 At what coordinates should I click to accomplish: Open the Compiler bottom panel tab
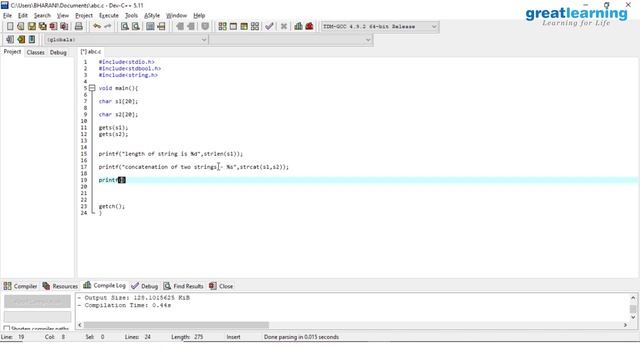coord(20,286)
